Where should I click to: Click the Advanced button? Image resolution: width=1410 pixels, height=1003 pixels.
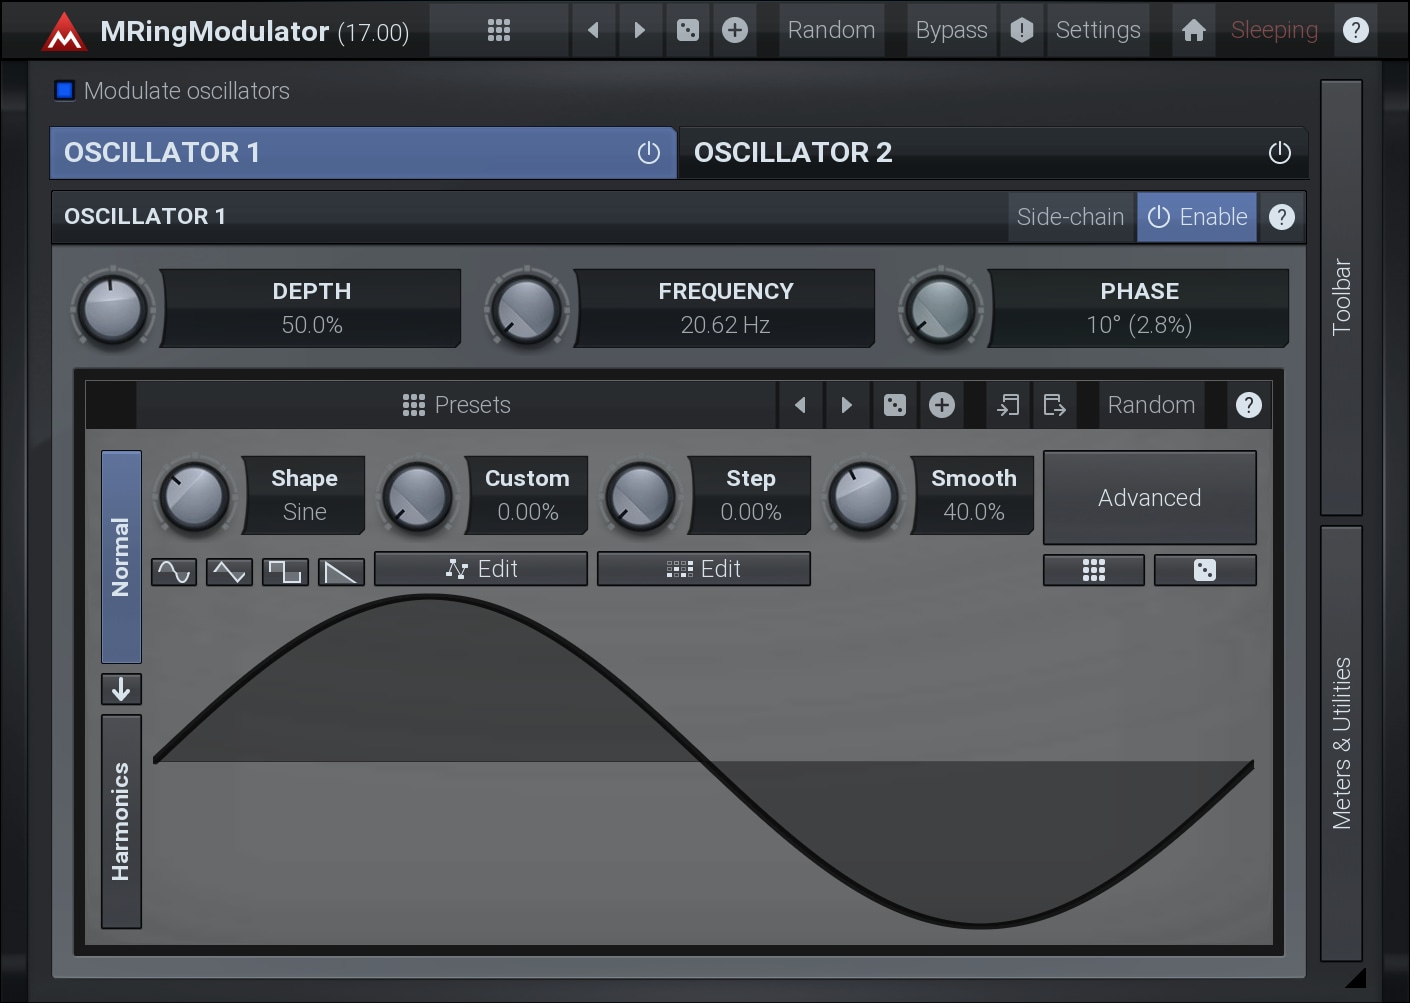(x=1149, y=498)
